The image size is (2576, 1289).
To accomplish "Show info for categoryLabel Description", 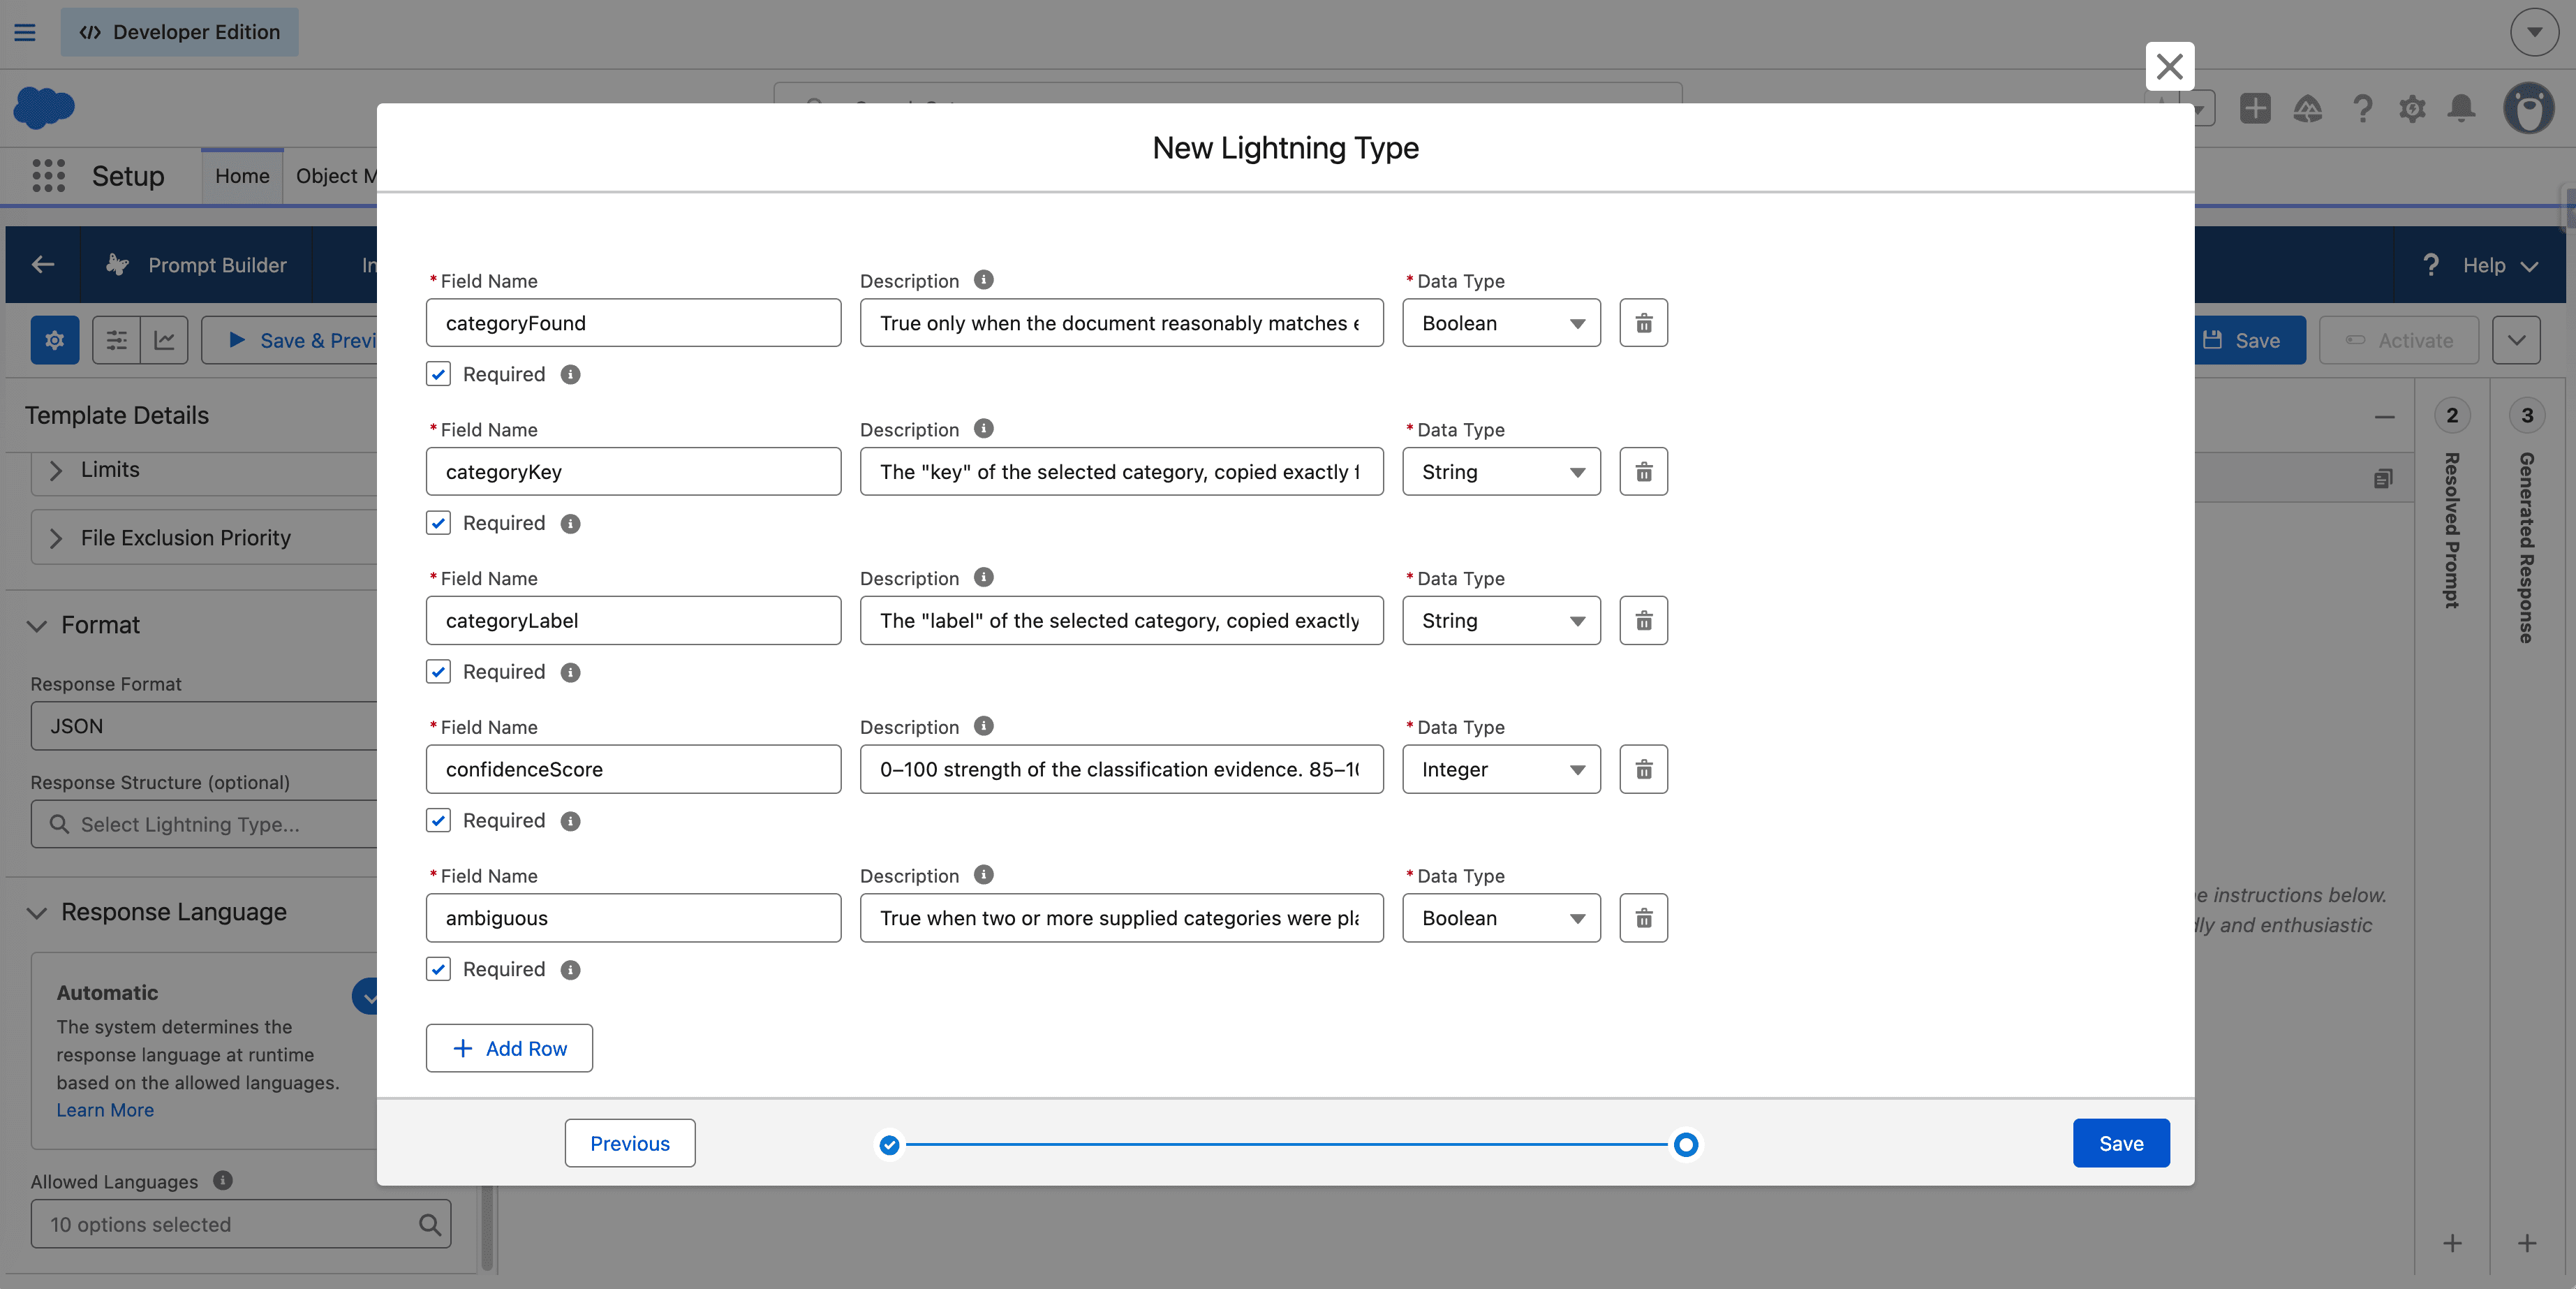I will pyautogui.click(x=984, y=578).
